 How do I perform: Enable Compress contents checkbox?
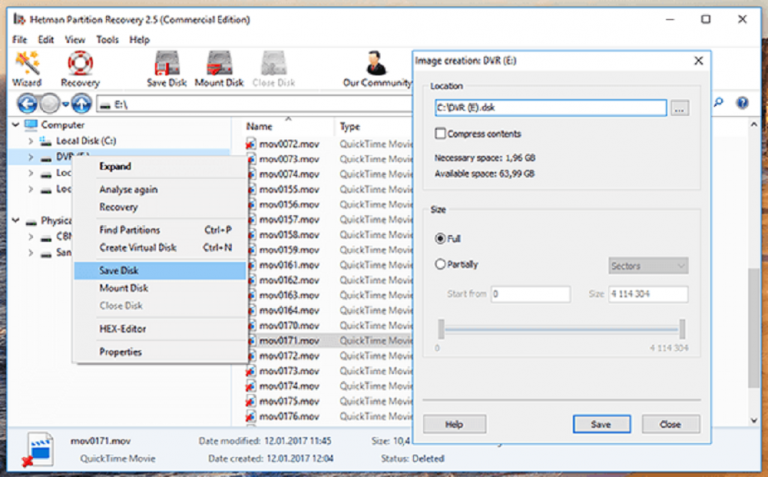coord(440,134)
